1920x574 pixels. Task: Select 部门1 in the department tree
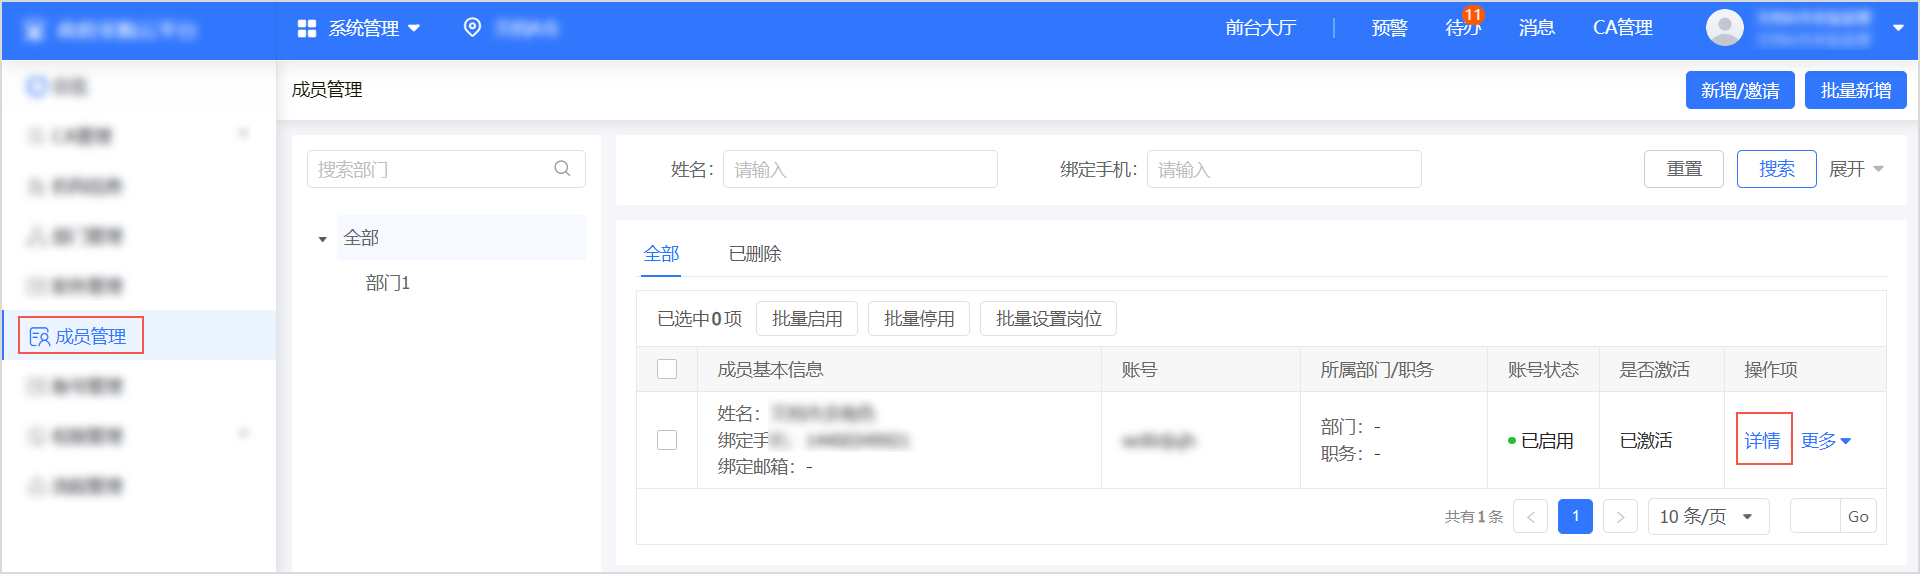(388, 283)
